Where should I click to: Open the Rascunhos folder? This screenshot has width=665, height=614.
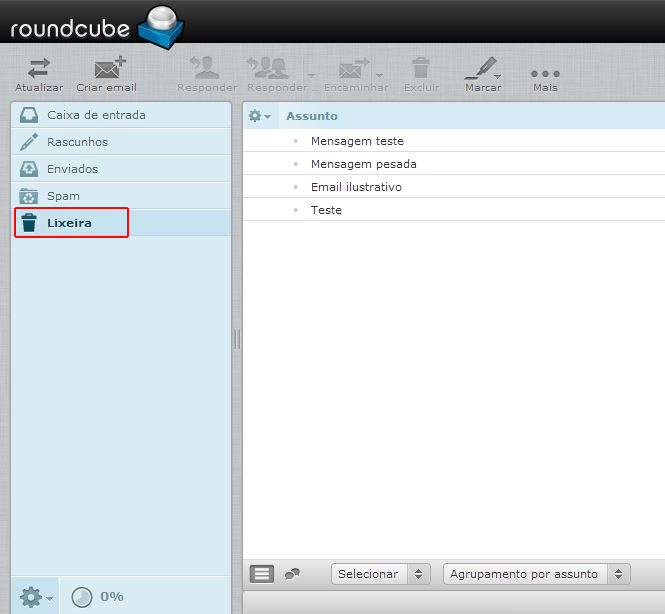click(77, 142)
